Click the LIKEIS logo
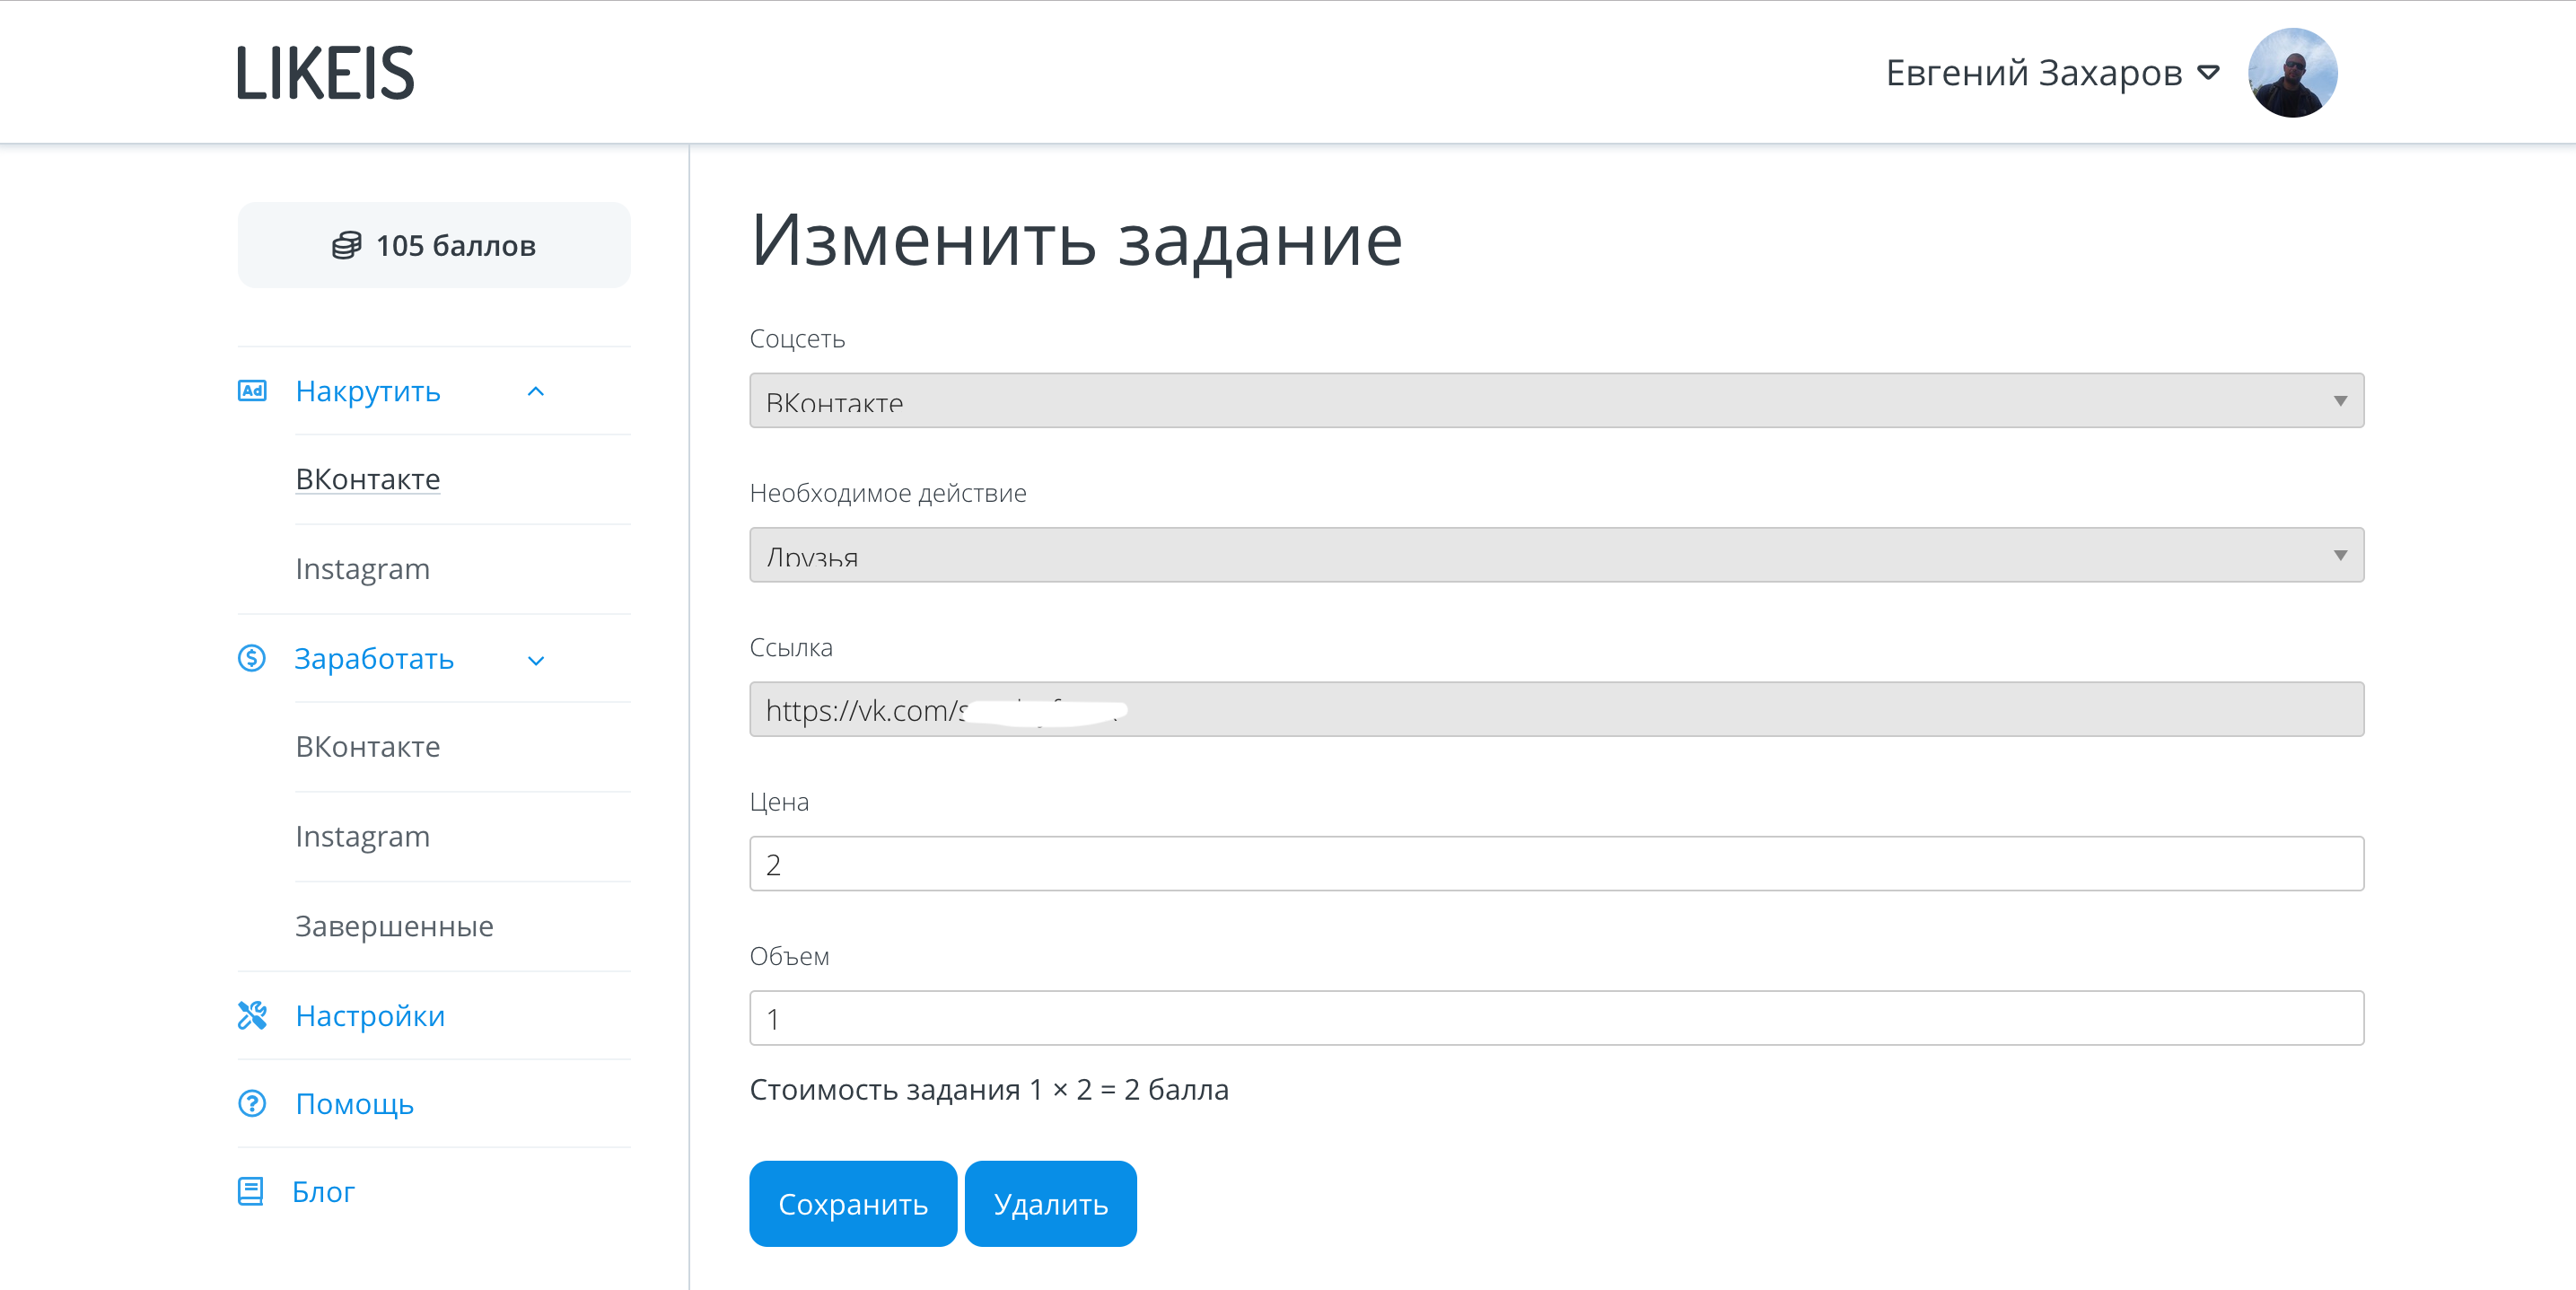This screenshot has width=2576, height=1290. [x=325, y=73]
